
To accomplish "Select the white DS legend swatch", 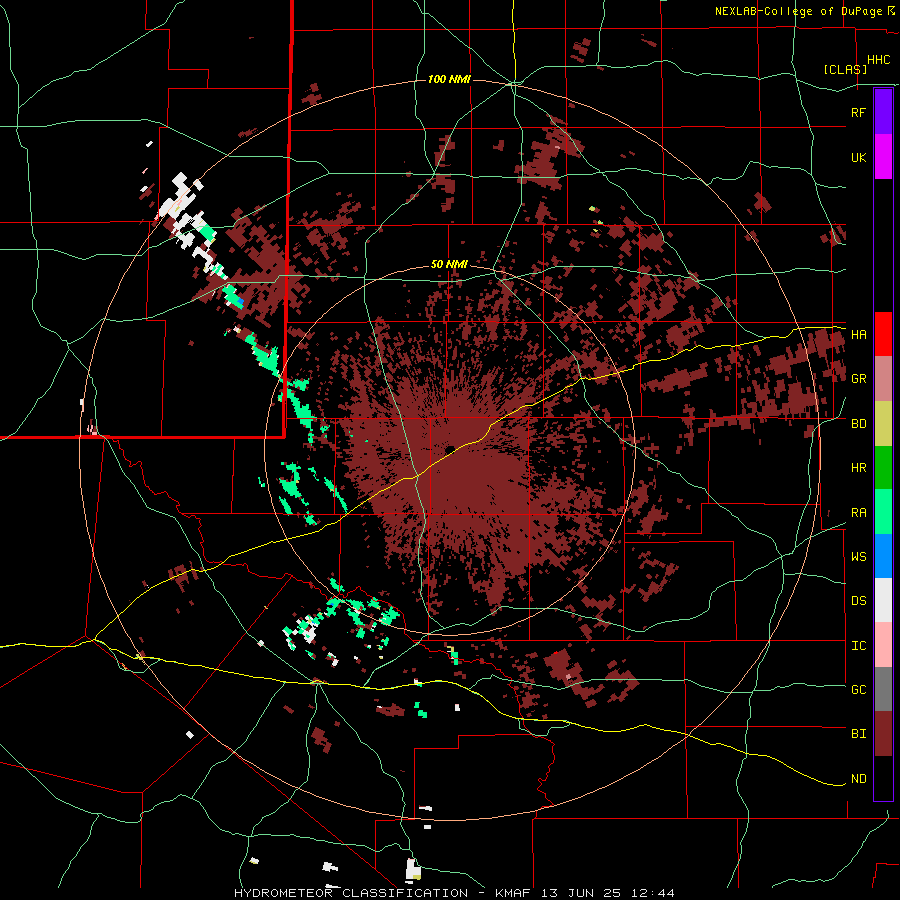I will pos(883,600).
